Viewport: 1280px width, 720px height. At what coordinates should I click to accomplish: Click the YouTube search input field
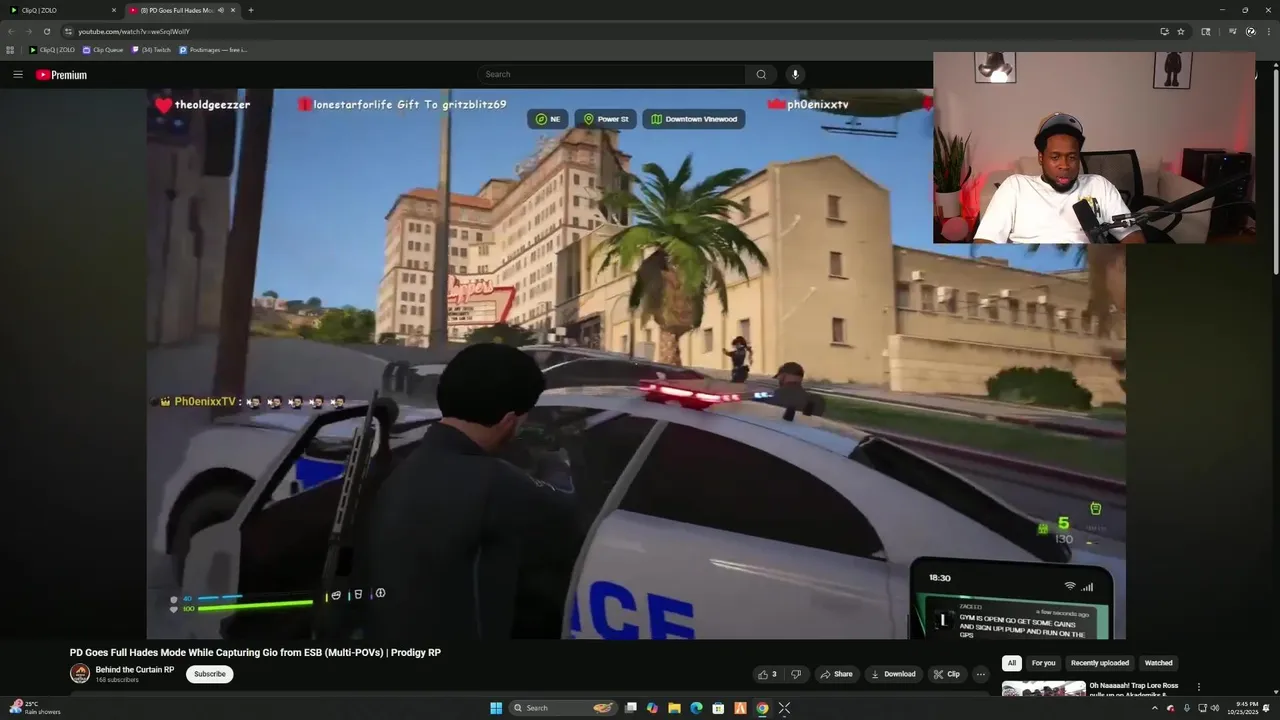click(611, 74)
